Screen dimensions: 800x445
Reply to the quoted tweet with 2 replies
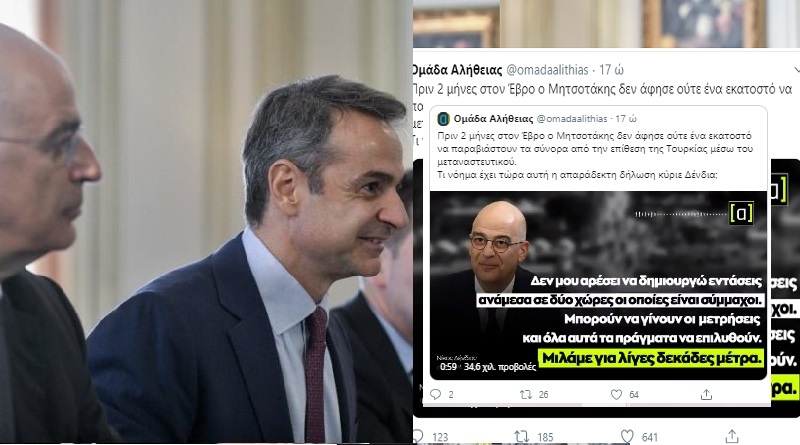pyautogui.click(x=436, y=394)
